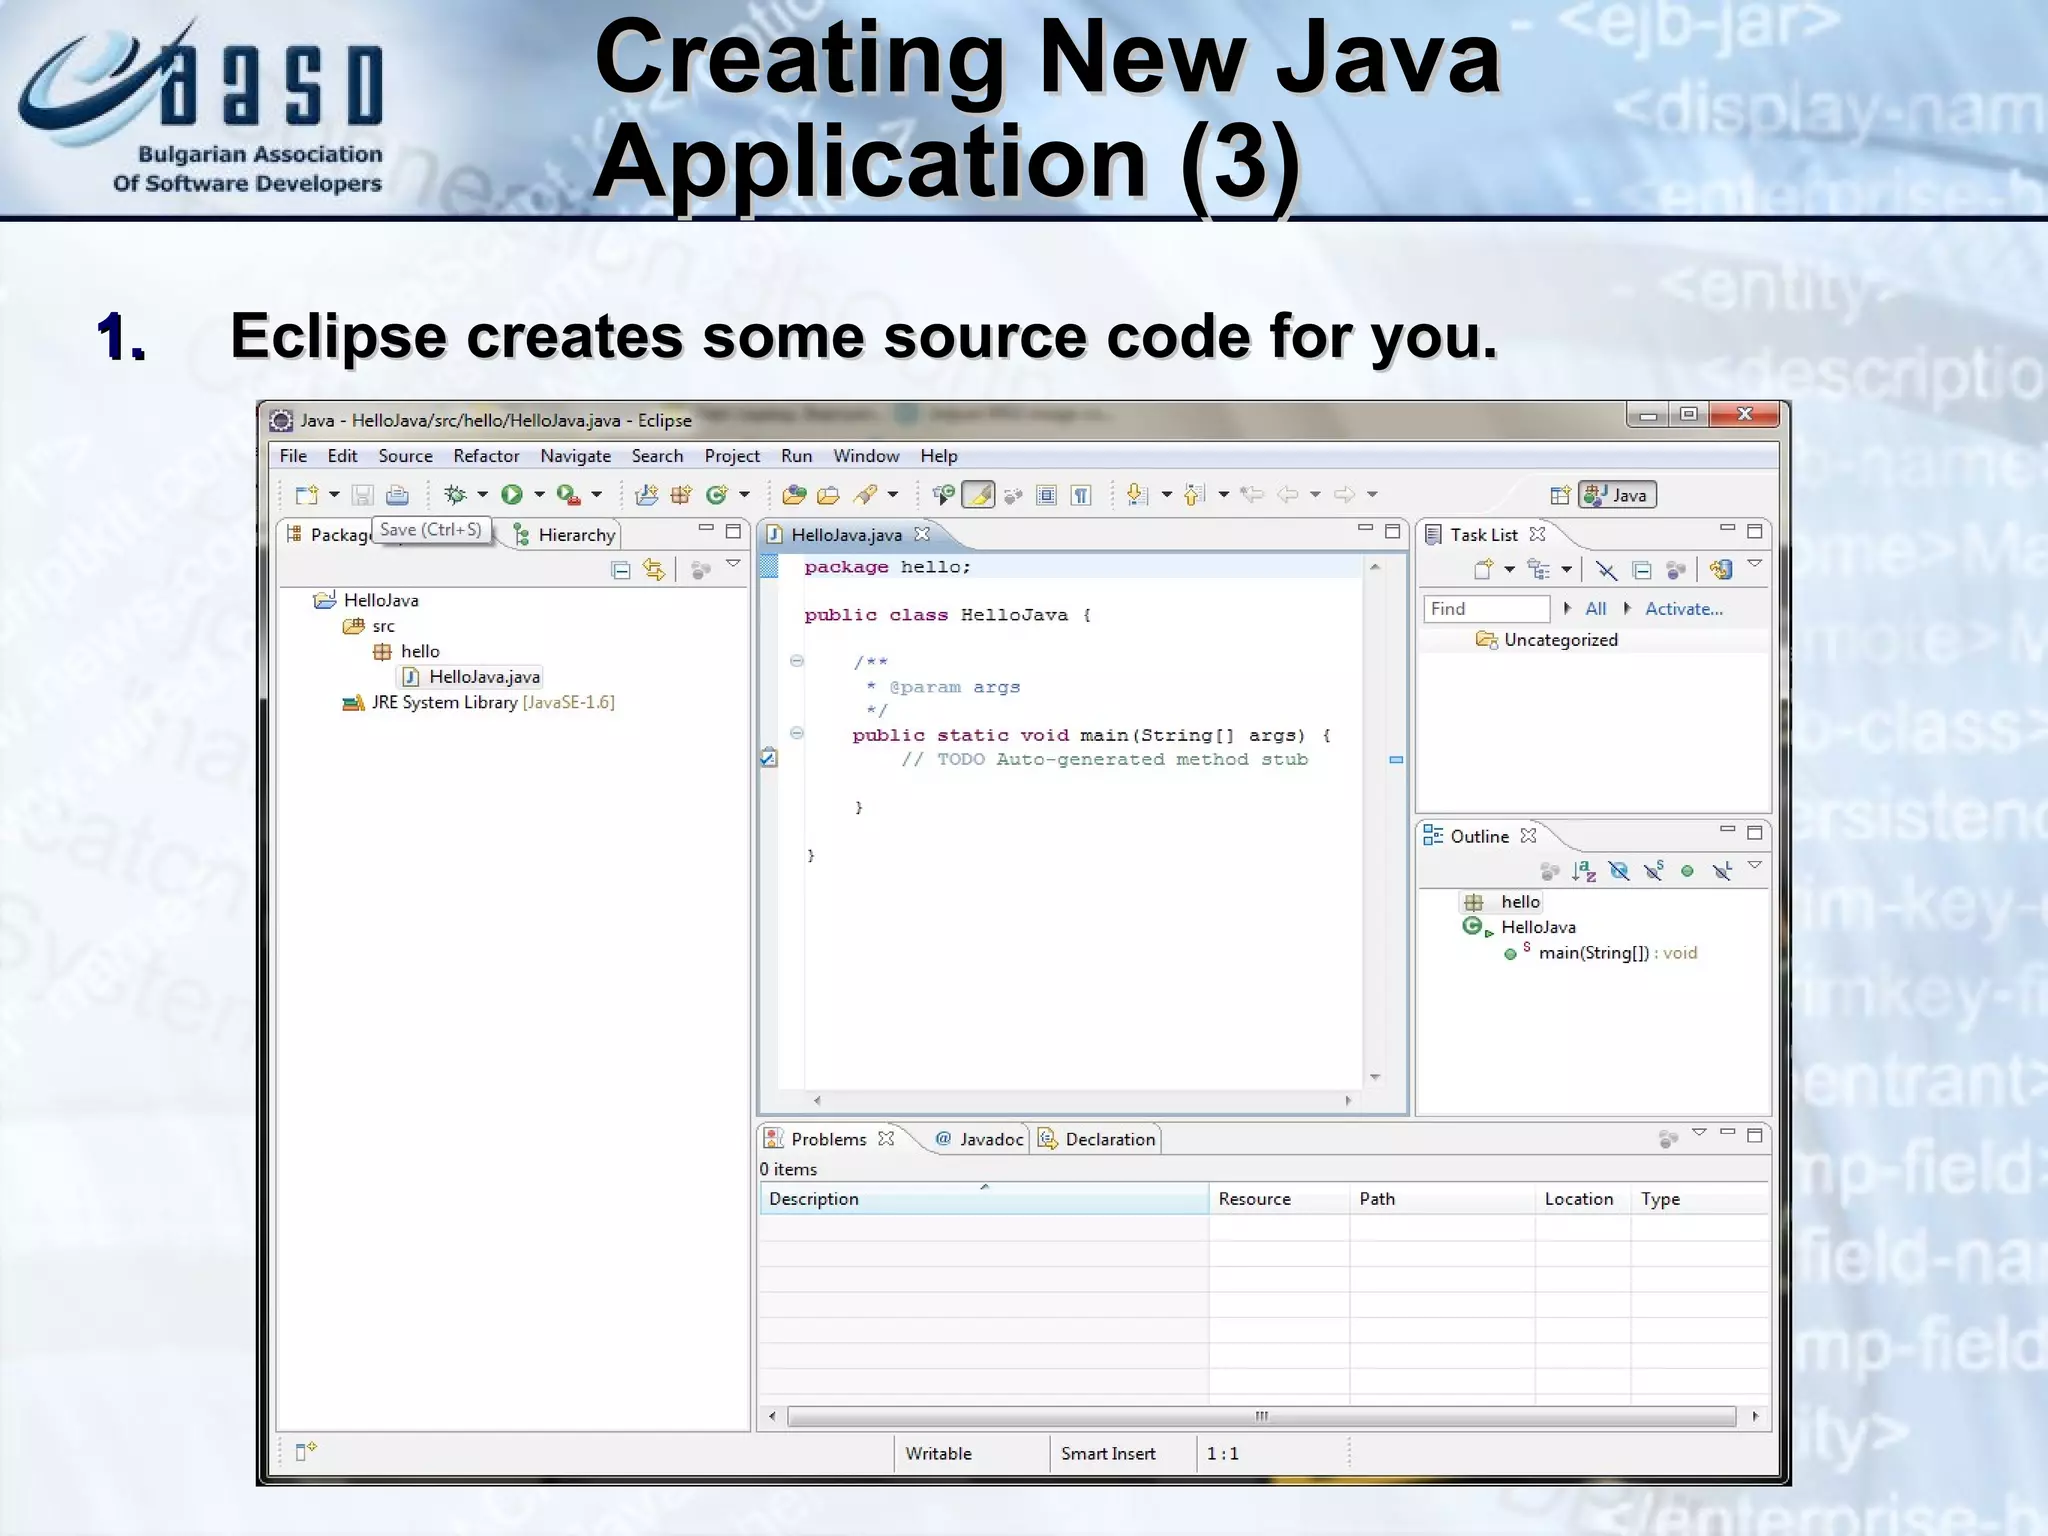Open the Navigate menu
This screenshot has width=2048, height=1536.
pyautogui.click(x=575, y=456)
